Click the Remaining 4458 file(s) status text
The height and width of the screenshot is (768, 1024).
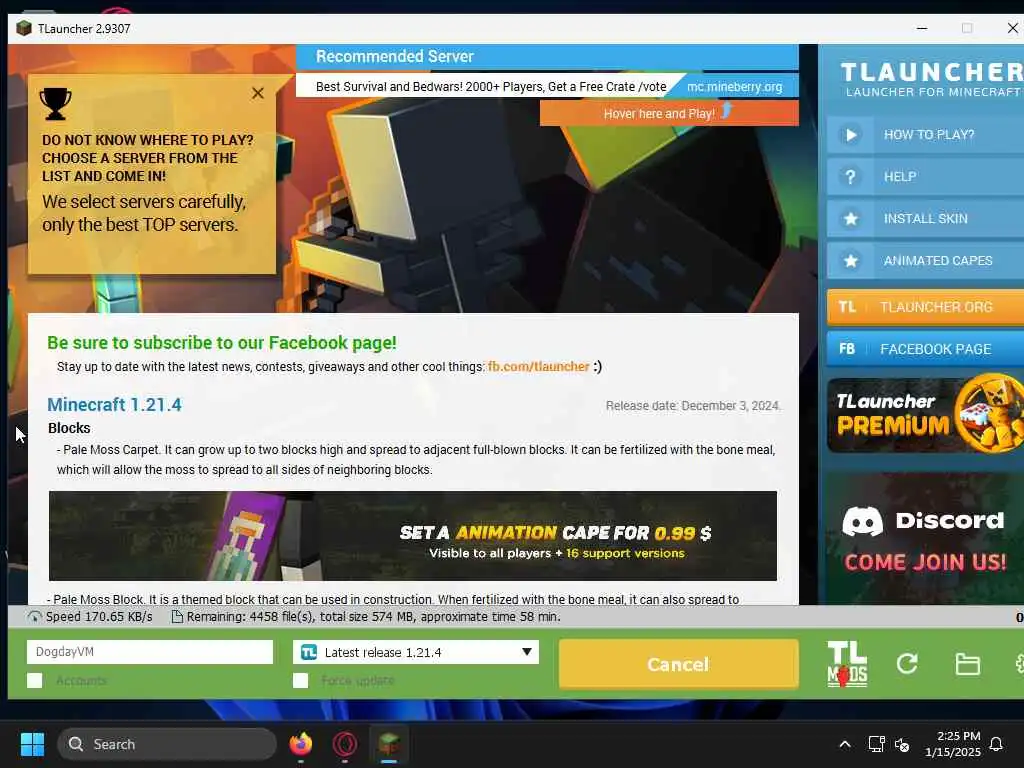(x=374, y=617)
